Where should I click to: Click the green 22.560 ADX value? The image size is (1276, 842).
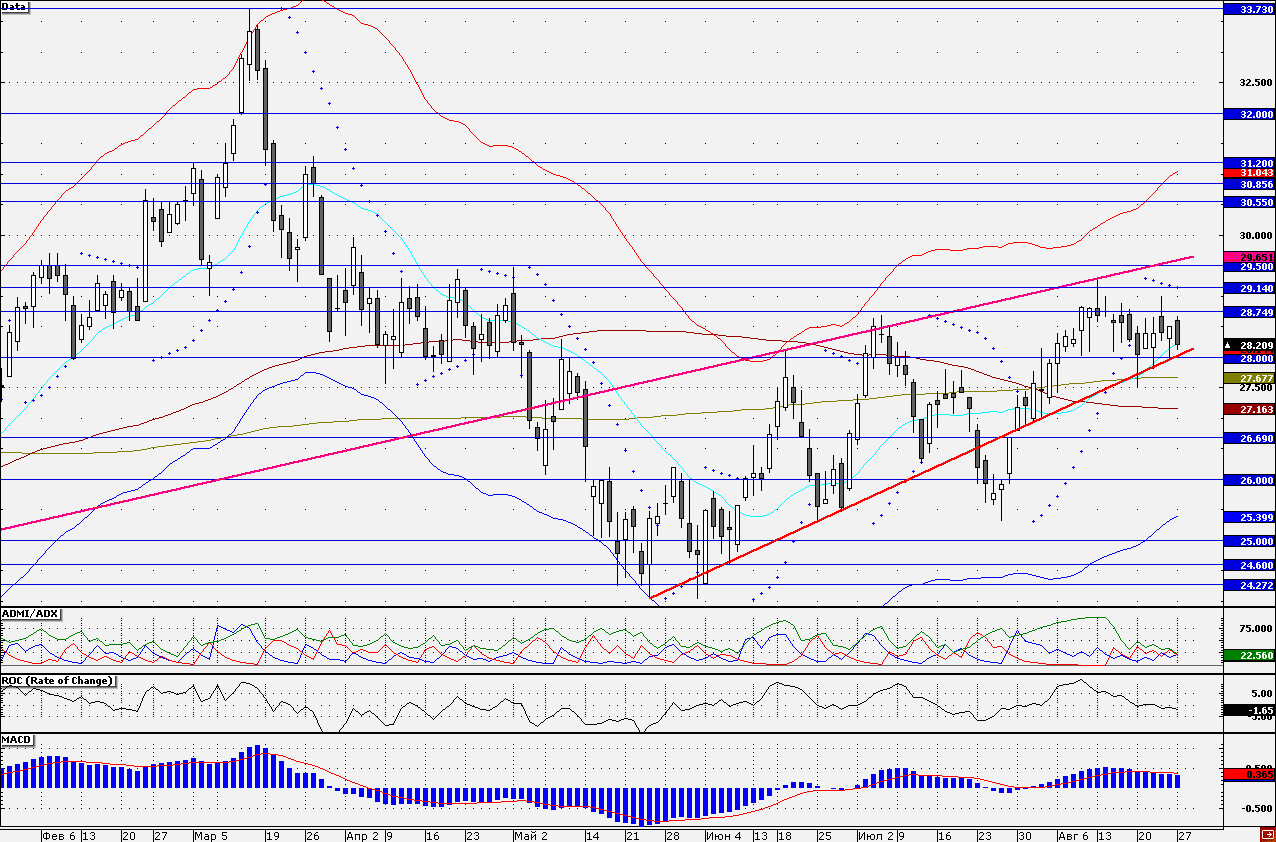pyautogui.click(x=1248, y=655)
